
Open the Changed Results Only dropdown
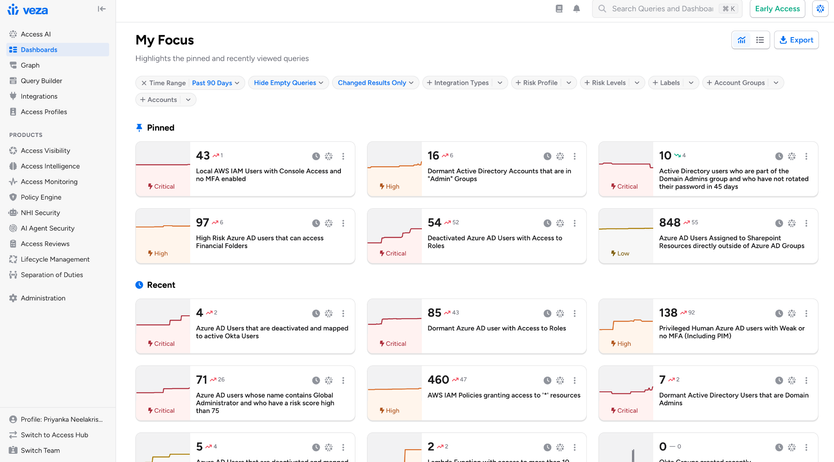point(376,83)
